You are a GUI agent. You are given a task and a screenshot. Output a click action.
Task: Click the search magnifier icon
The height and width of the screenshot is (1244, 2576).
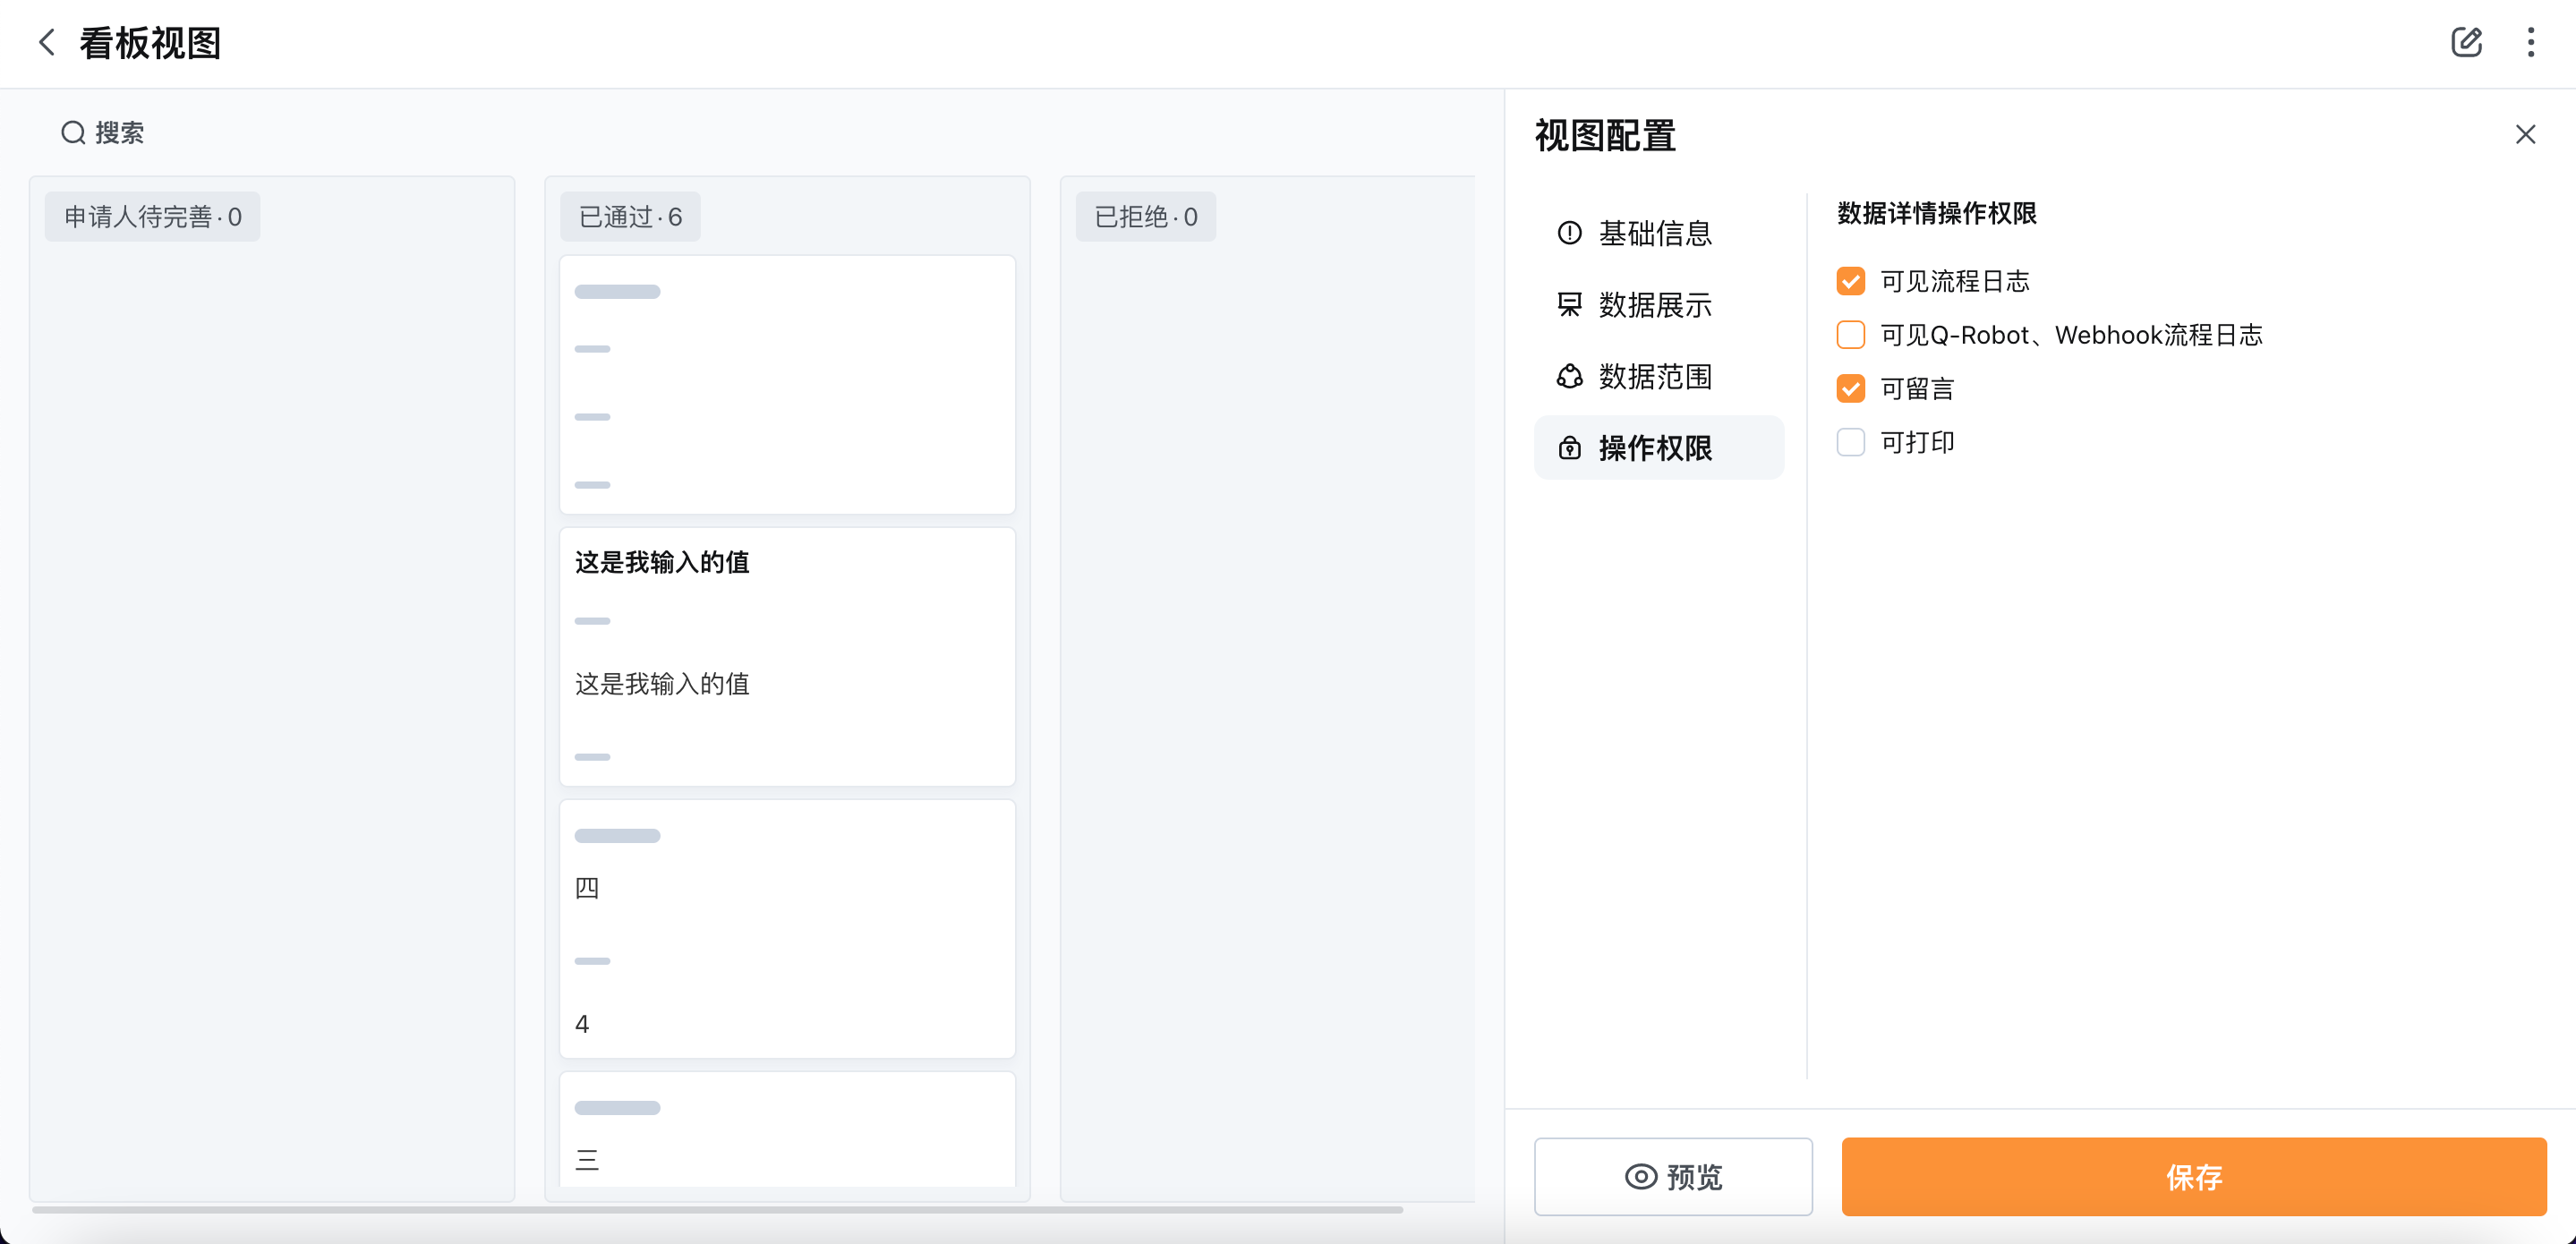click(x=73, y=133)
